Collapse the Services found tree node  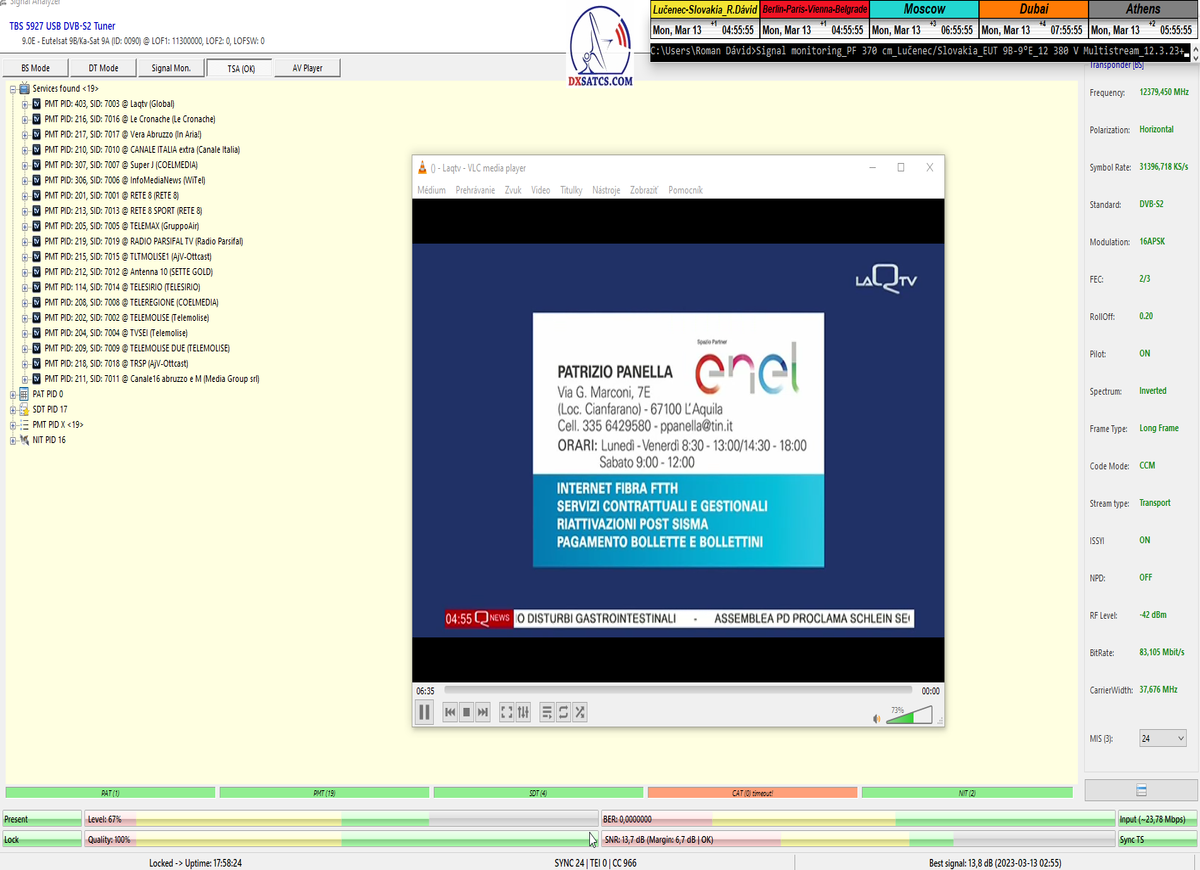click(13, 88)
